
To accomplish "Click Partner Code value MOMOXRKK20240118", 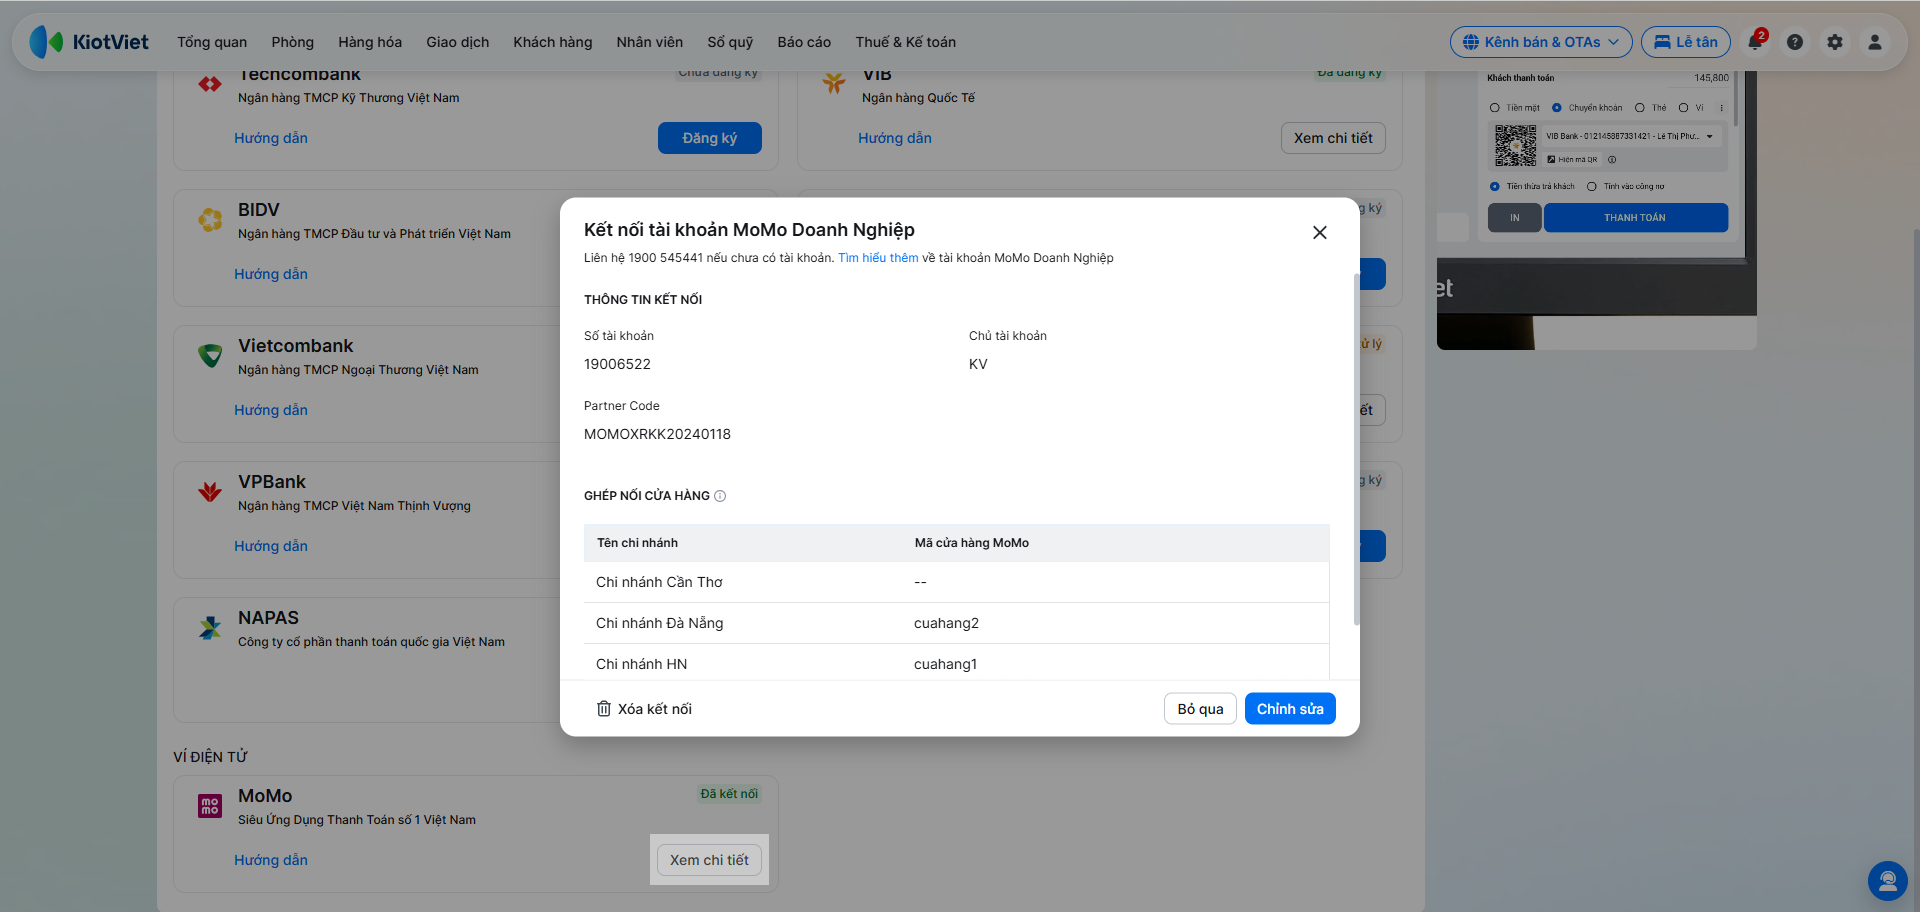I will 657,434.
